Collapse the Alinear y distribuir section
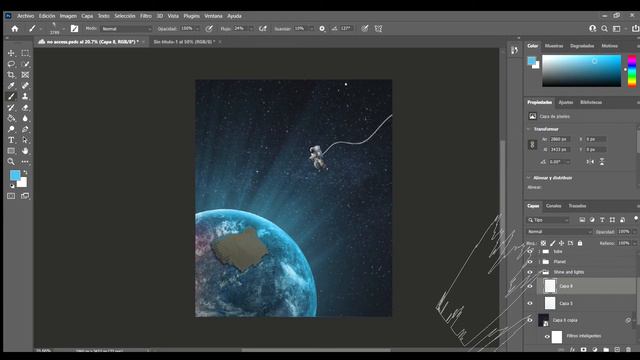Screen dimensions: 640x360 529,178
